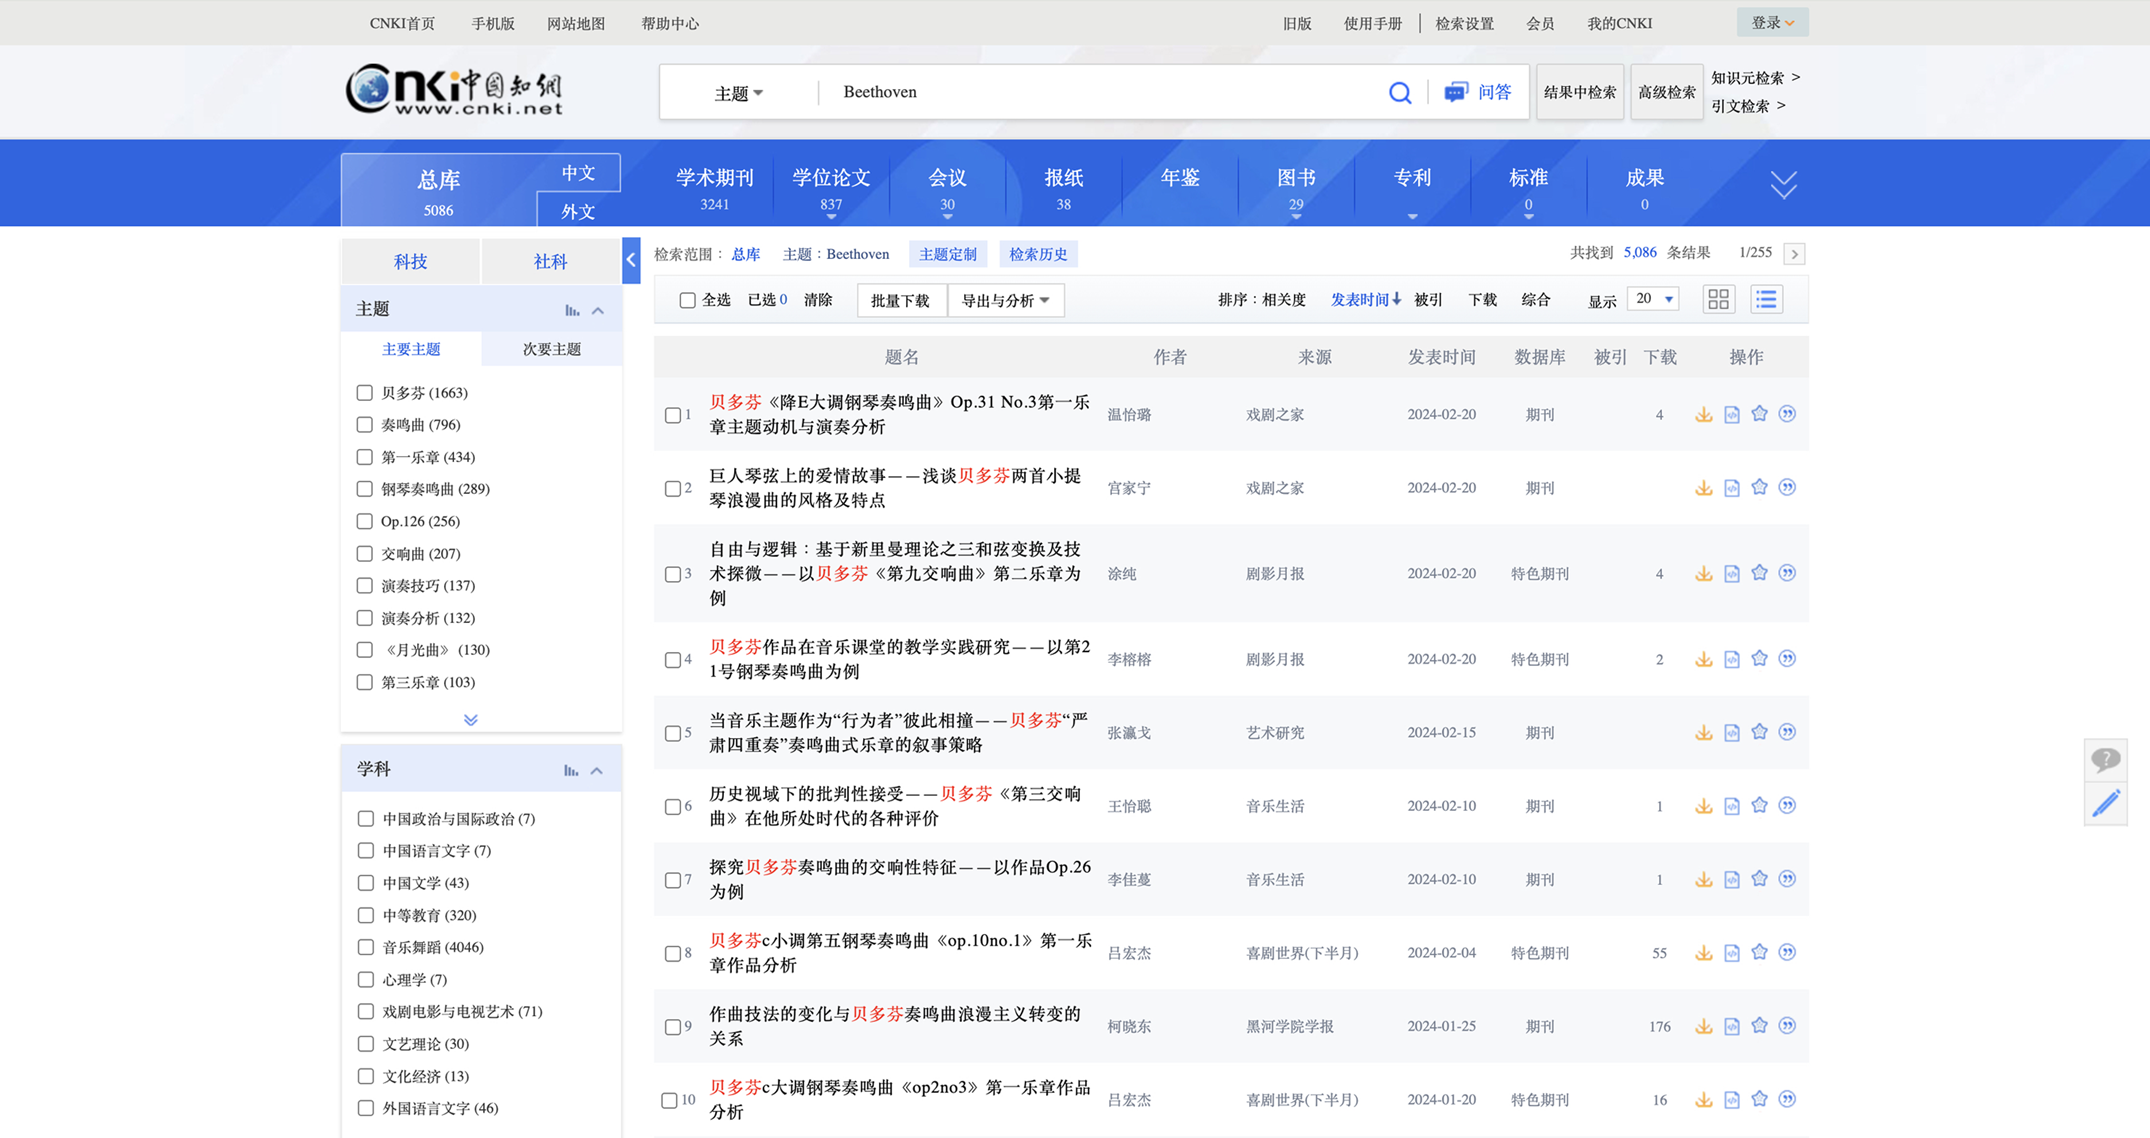Click the 结果中检索 button
The image size is (2150, 1138).
coord(1580,92)
